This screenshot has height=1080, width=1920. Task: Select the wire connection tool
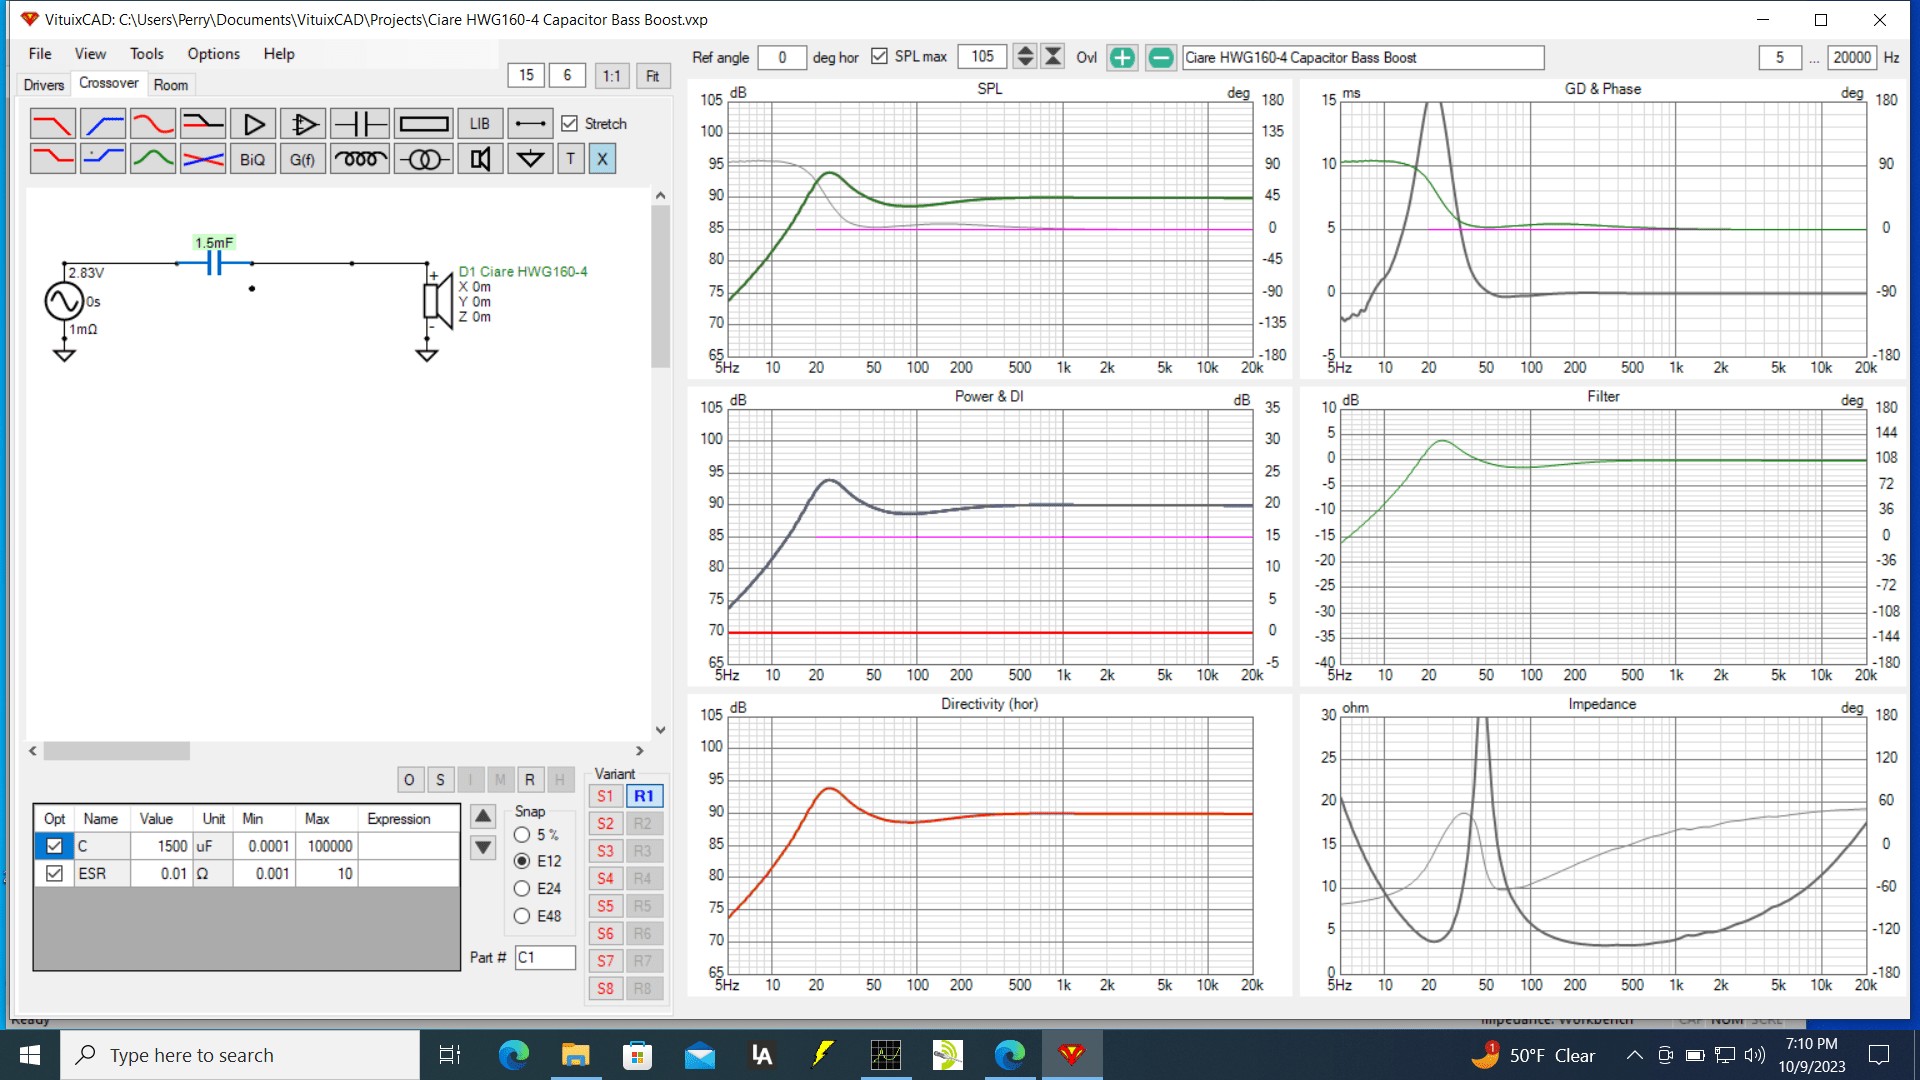(530, 124)
